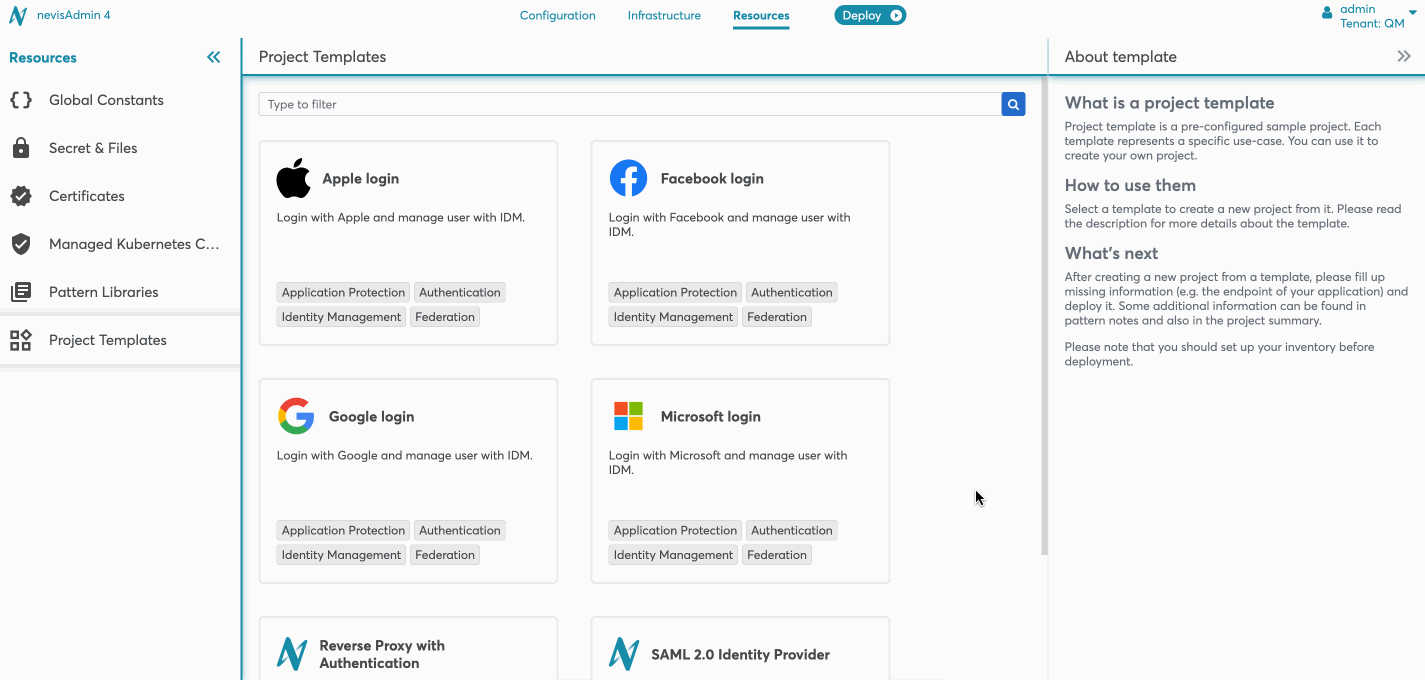Collapse the About template panel
Screen dimensions: 1425x680
1404,57
